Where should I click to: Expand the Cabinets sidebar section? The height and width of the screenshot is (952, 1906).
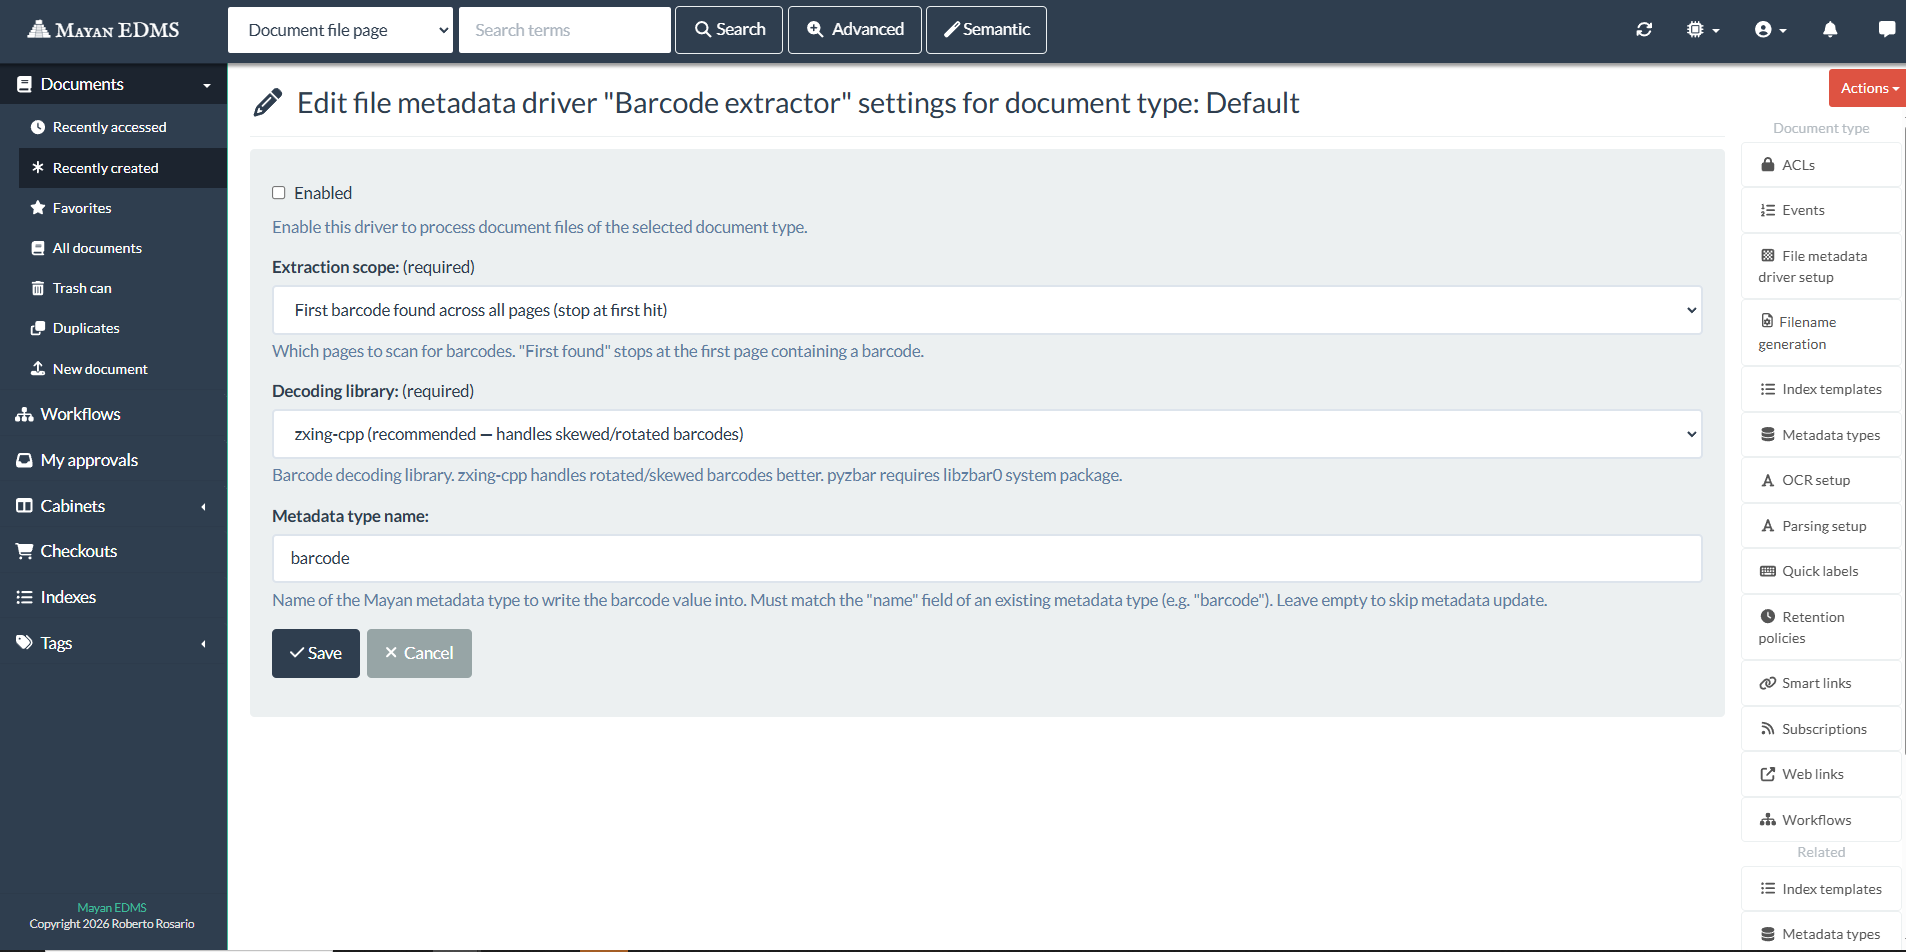(113, 506)
